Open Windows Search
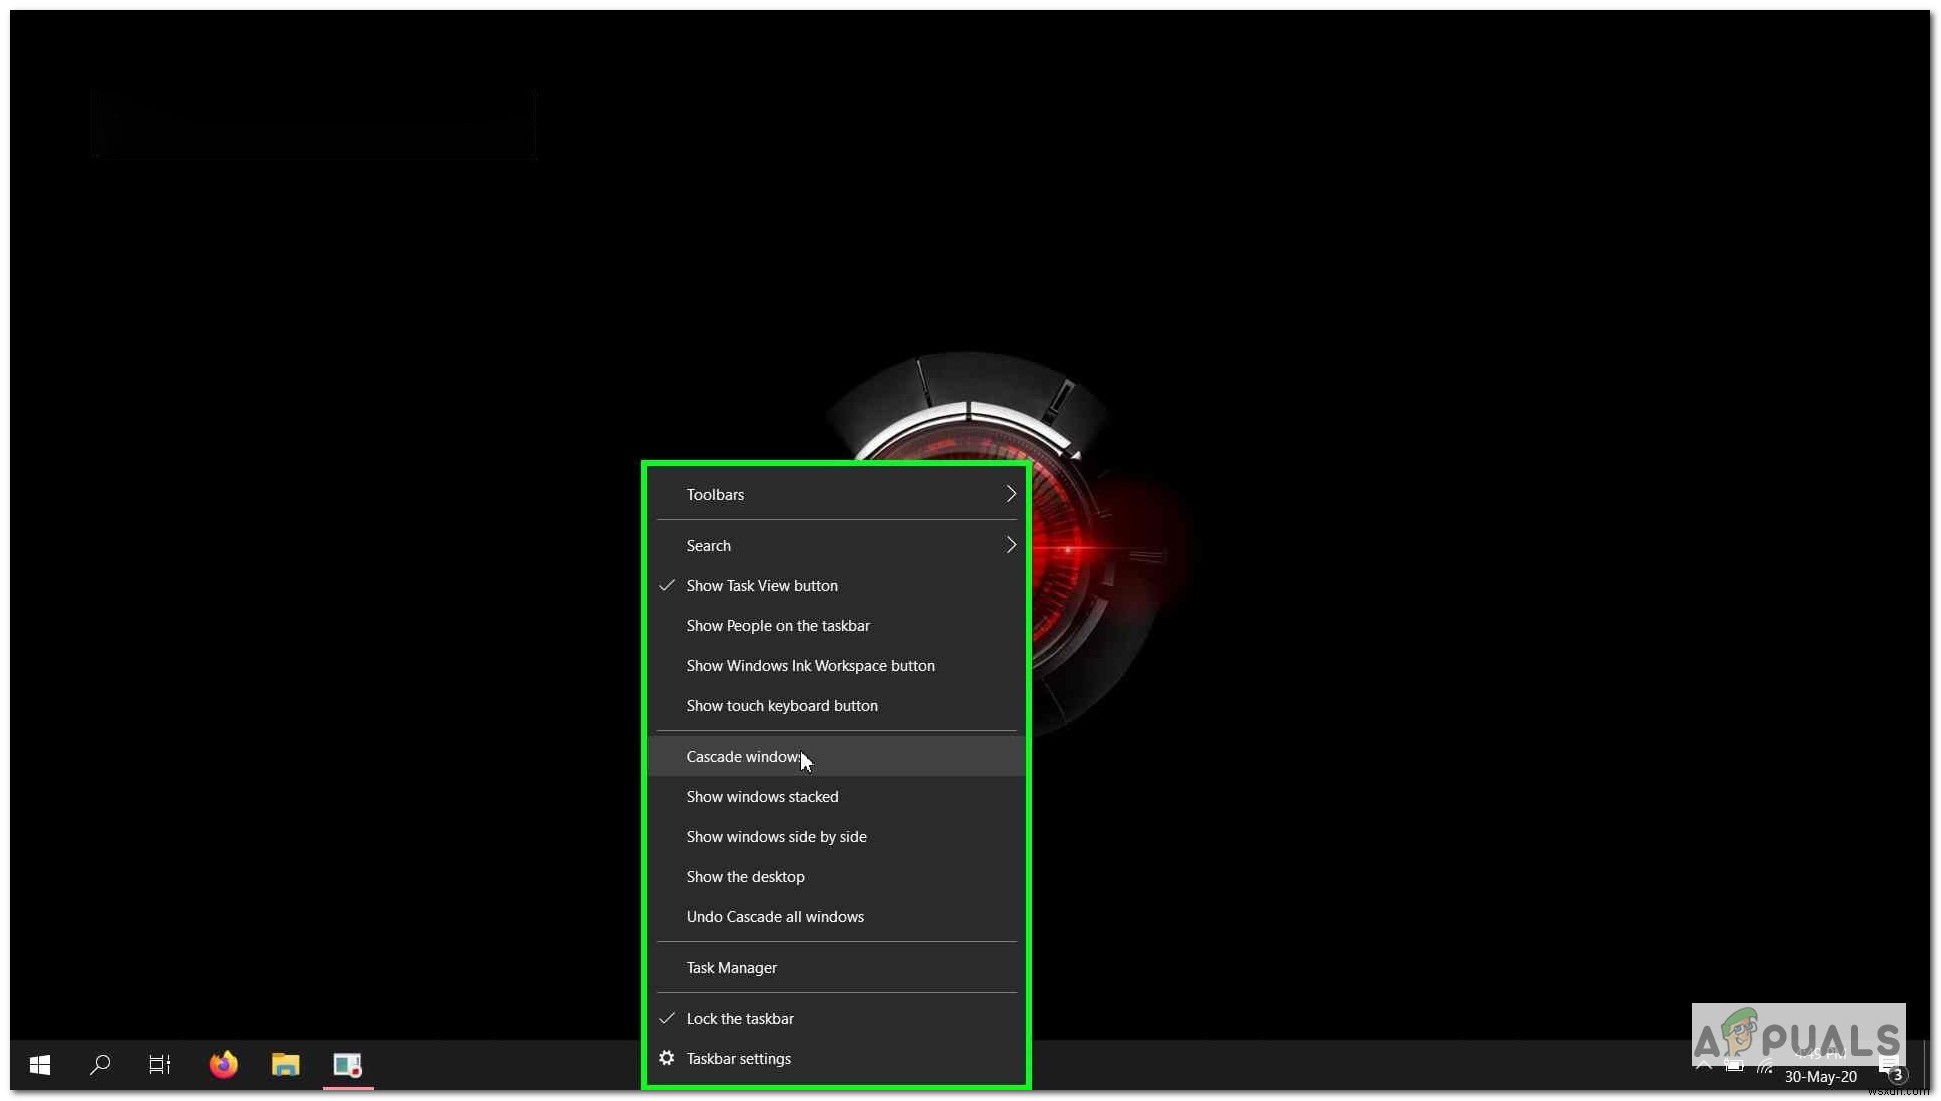1941x1101 pixels. pyautogui.click(x=100, y=1064)
